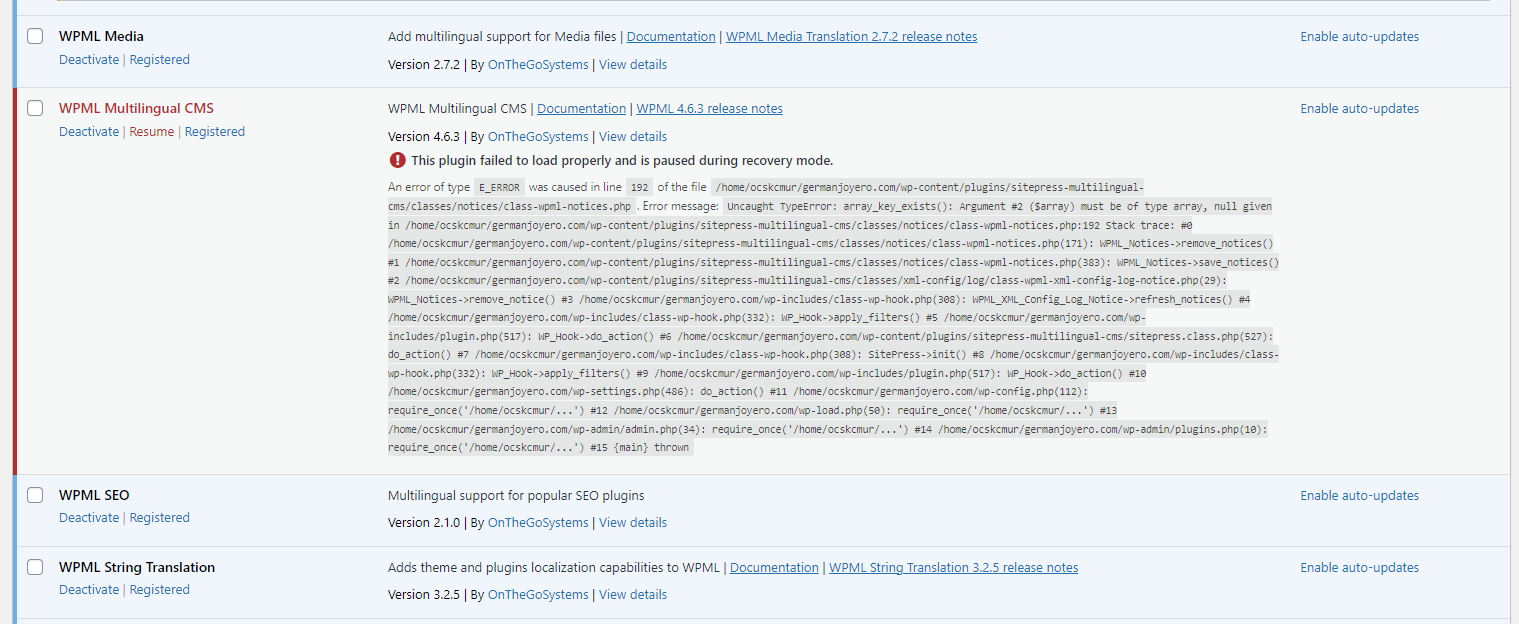This screenshot has width=1519, height=624.
Task: Tick the WPML Media plugin checkbox
Action: tap(35, 36)
